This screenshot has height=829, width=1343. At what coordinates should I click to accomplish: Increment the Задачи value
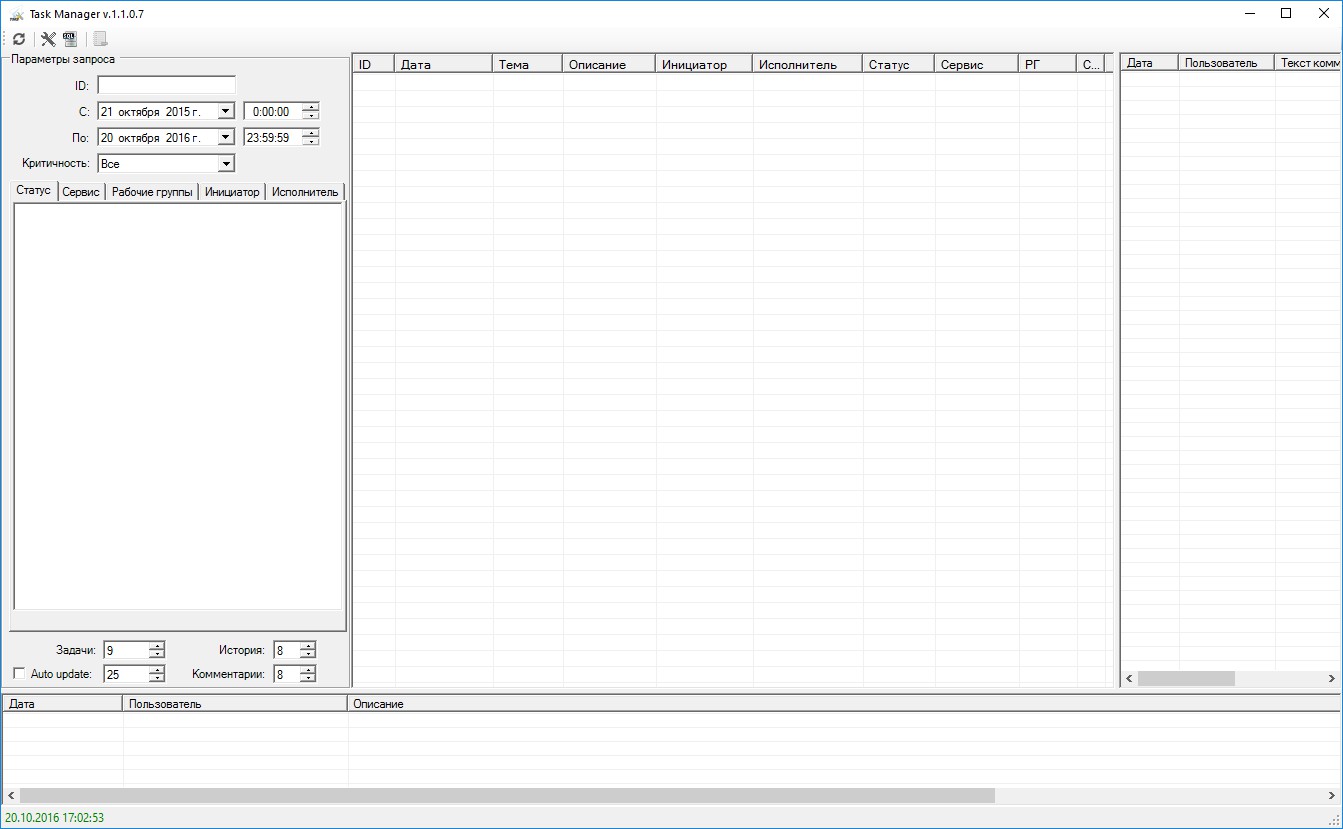[x=156, y=646]
